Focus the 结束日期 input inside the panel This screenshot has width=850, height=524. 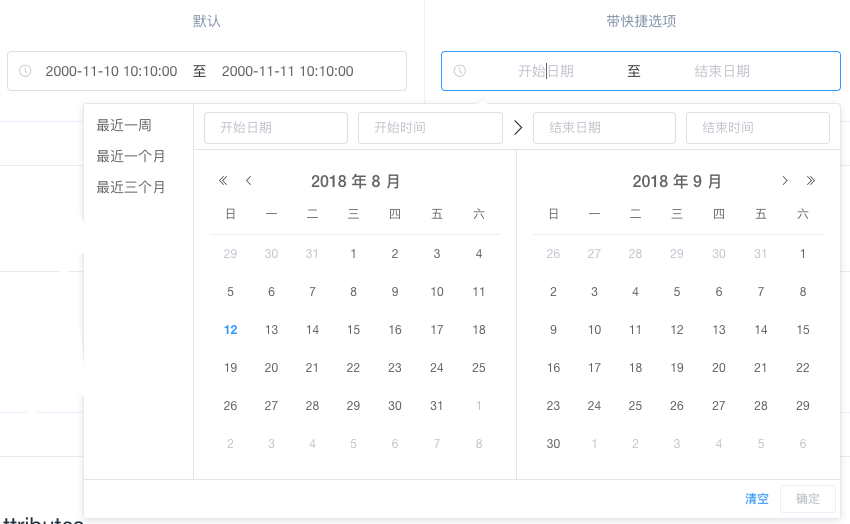point(604,128)
